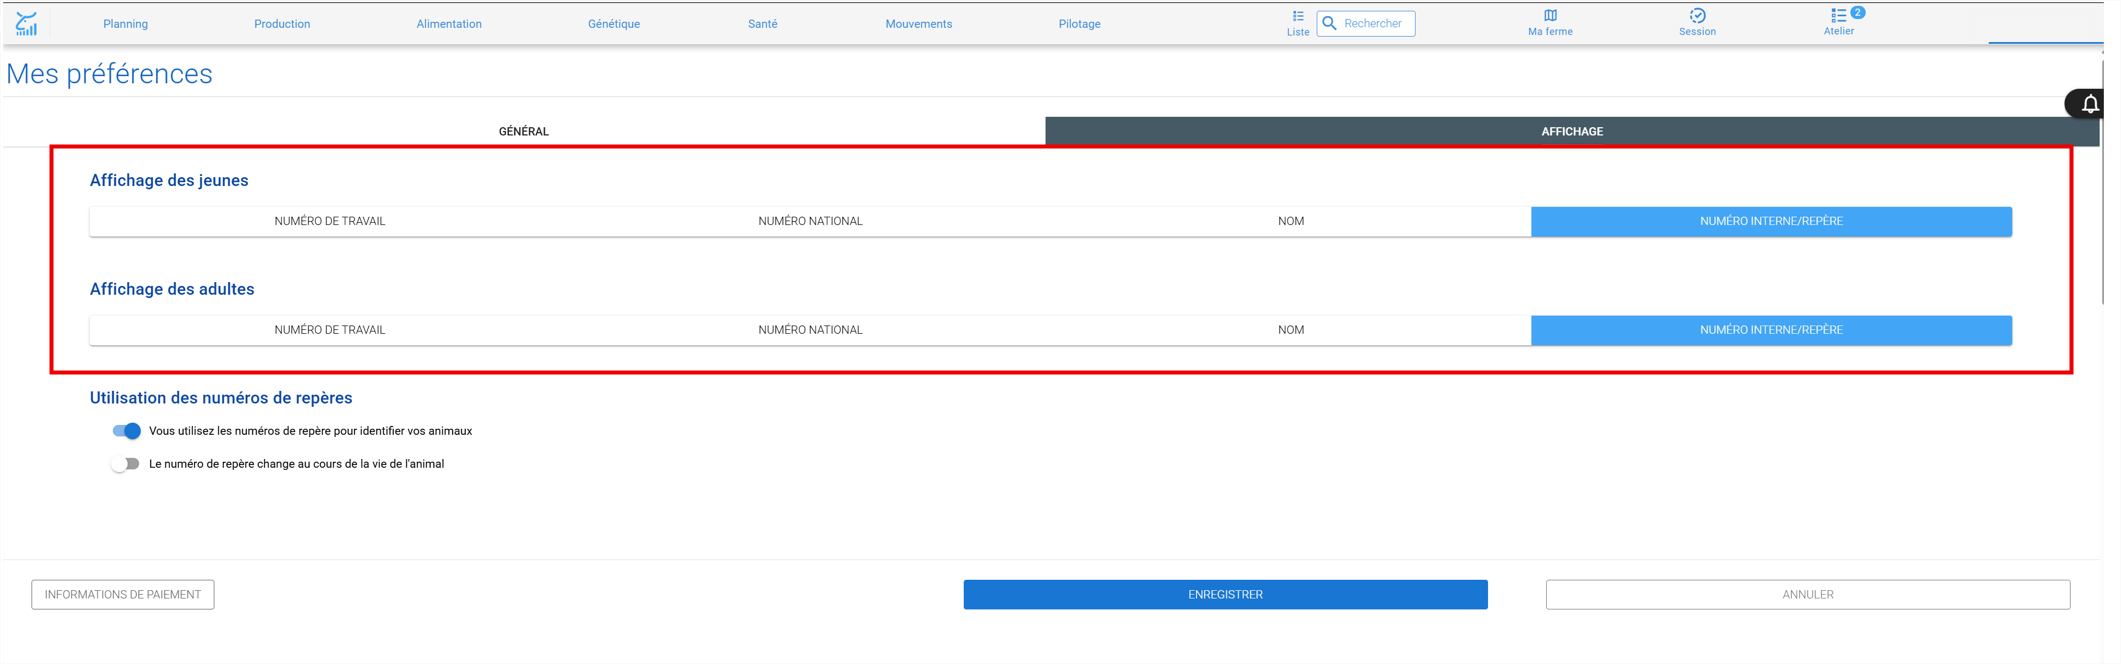Viewport: 2121px width, 664px height.
Task: Select Numéro de travail for adultes display
Action: point(332,332)
